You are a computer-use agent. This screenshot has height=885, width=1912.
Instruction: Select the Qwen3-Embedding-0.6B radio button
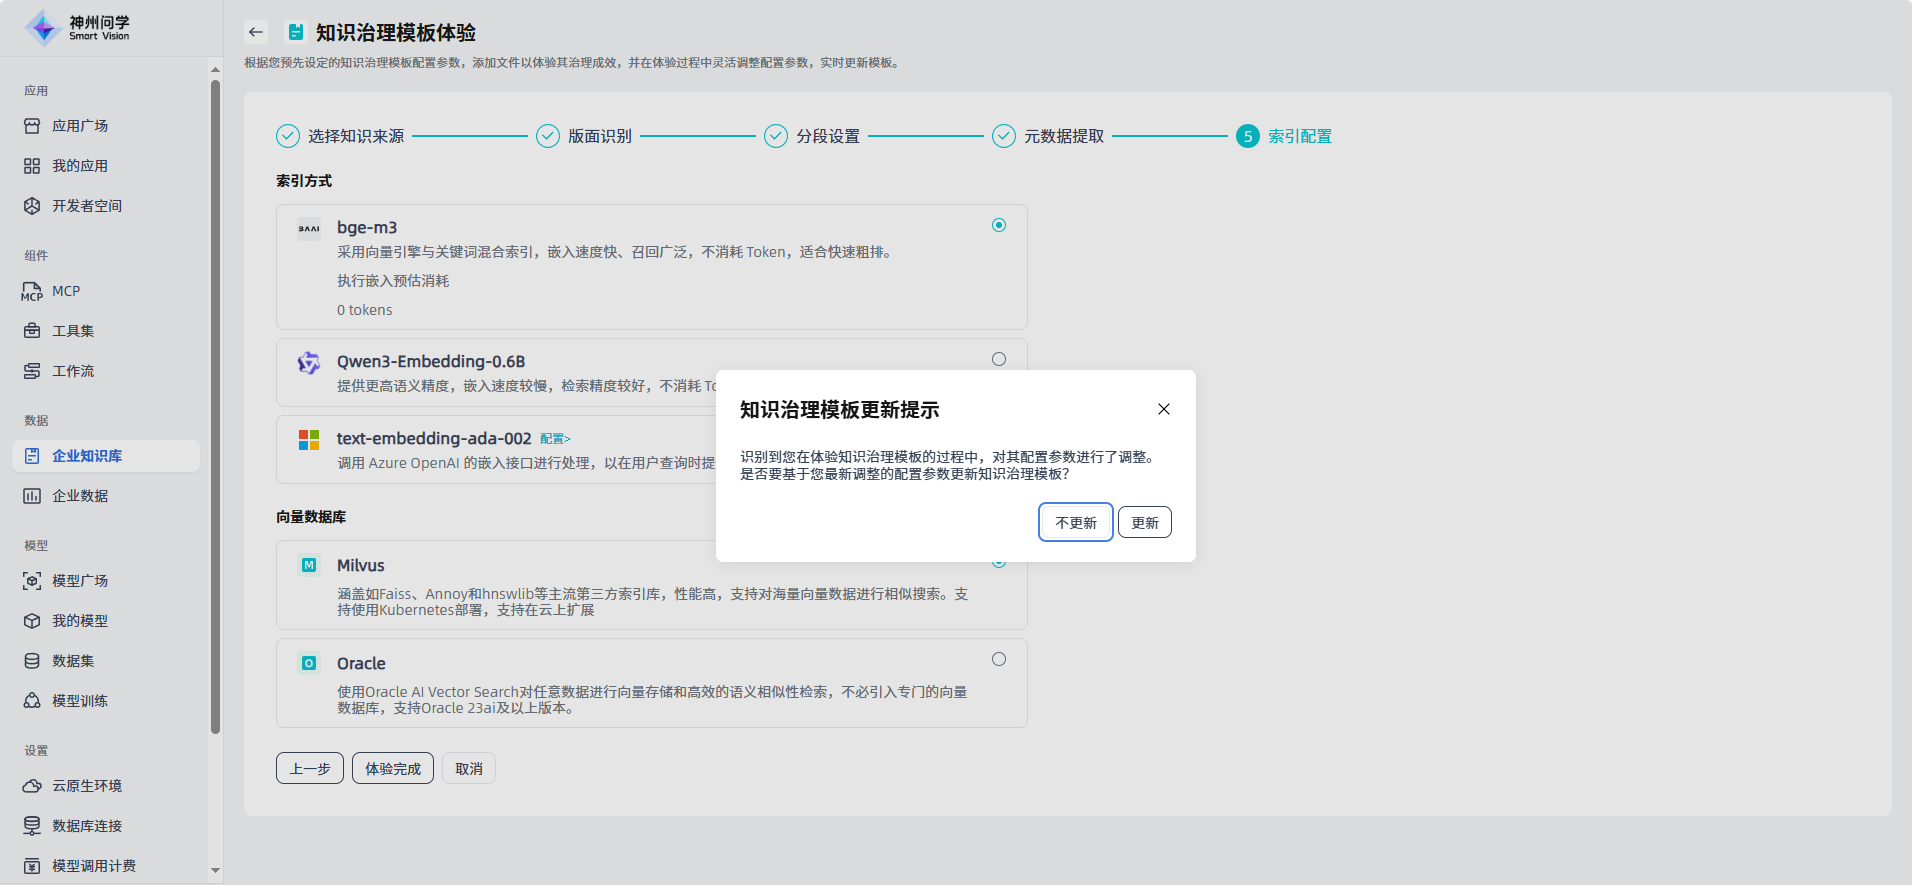pyautogui.click(x=998, y=359)
